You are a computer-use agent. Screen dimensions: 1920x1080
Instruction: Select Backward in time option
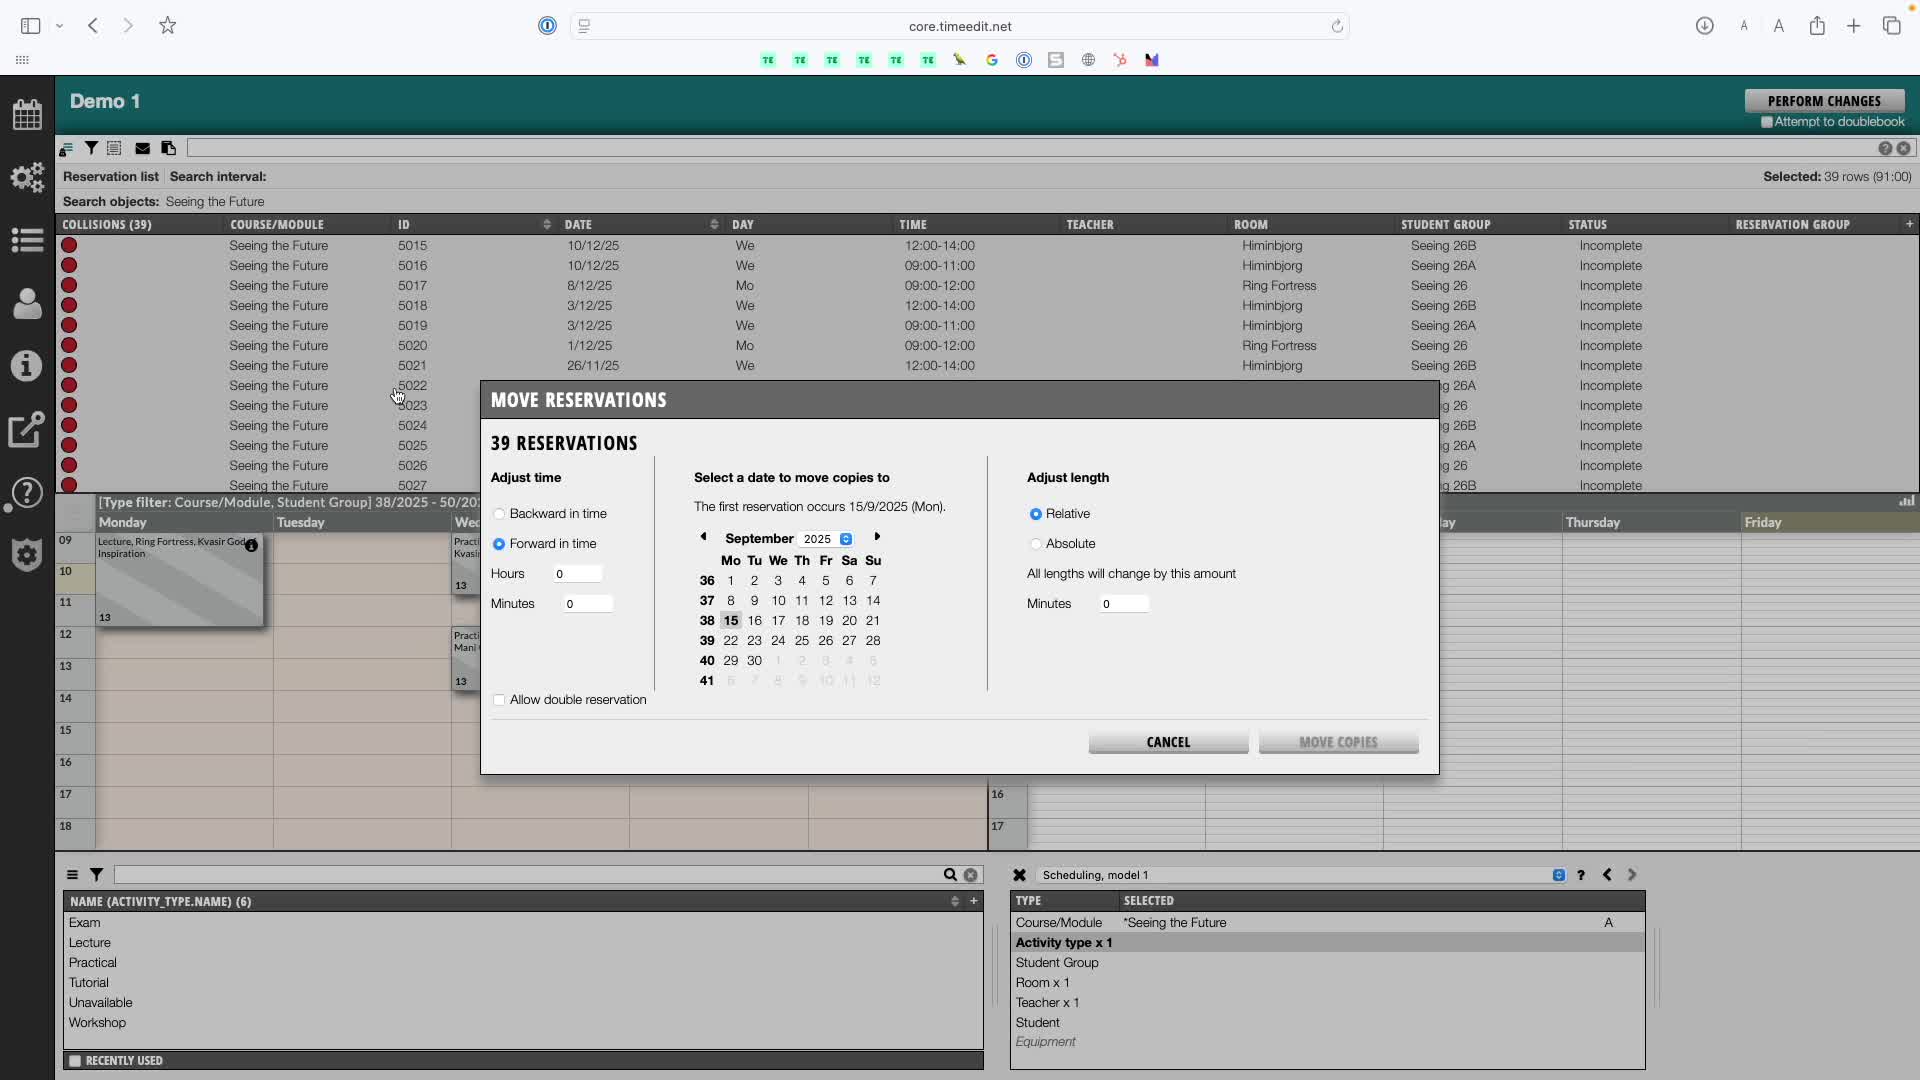tap(499, 514)
